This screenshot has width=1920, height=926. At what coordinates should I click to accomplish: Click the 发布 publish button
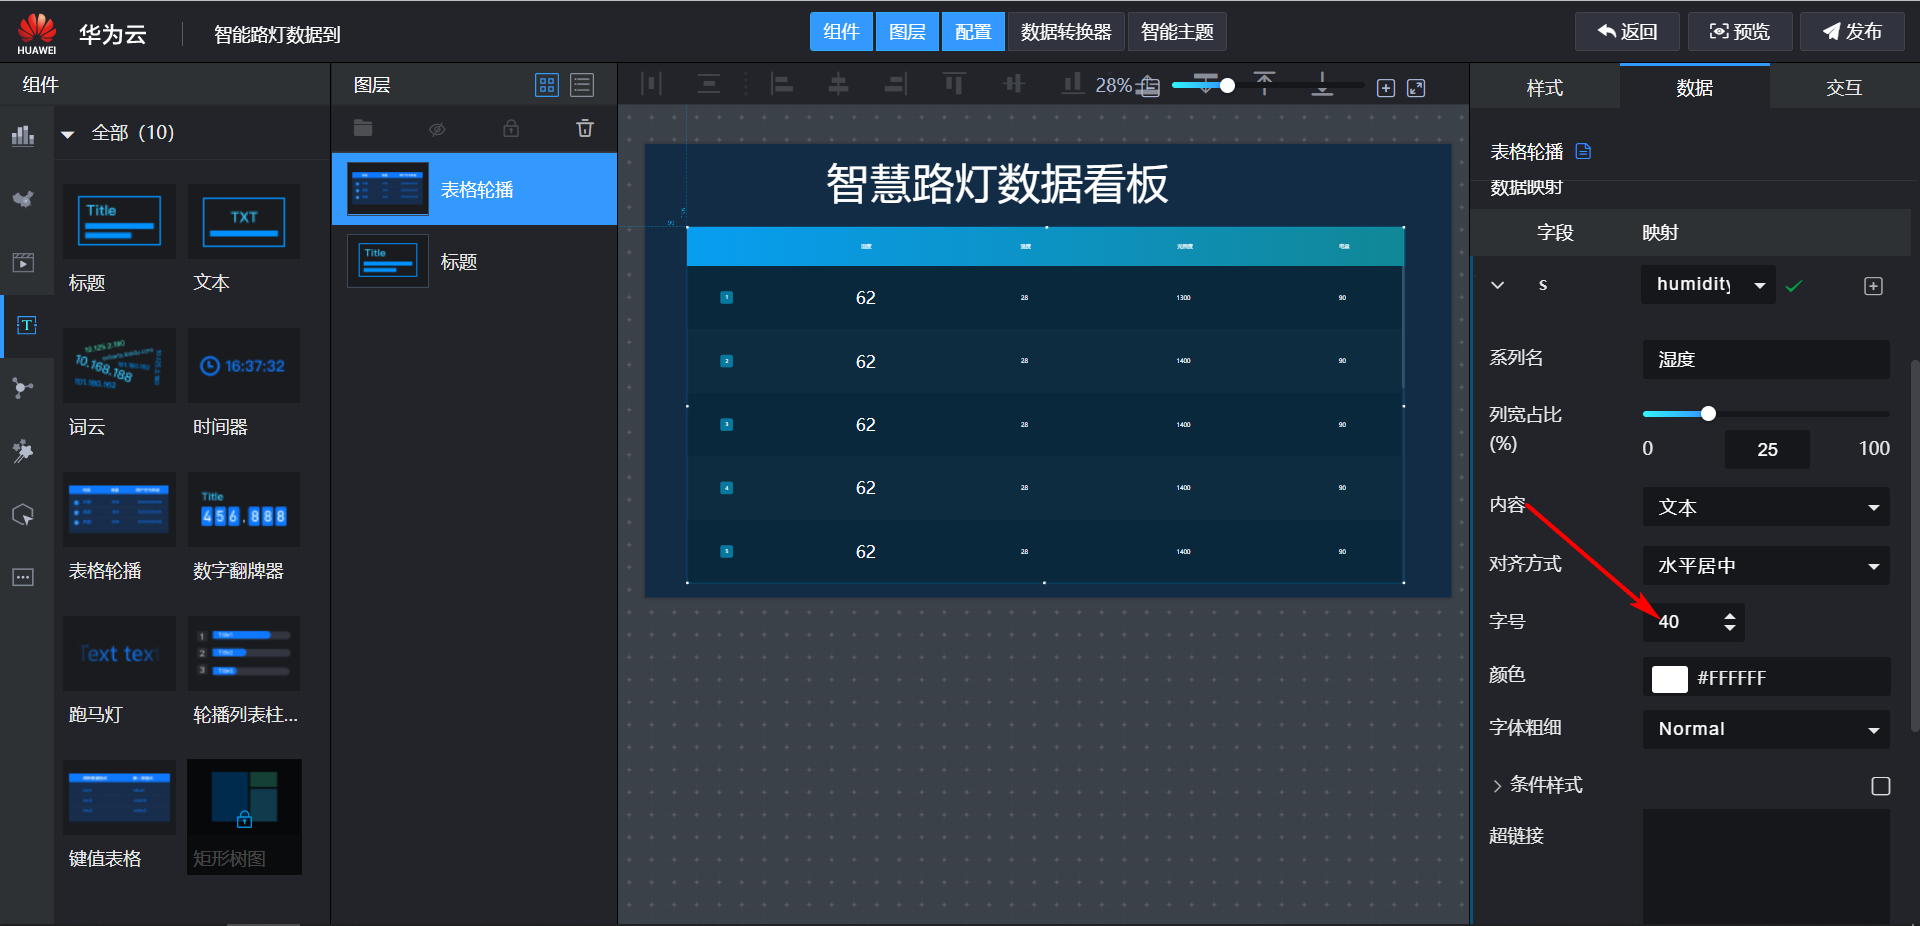1853,32
